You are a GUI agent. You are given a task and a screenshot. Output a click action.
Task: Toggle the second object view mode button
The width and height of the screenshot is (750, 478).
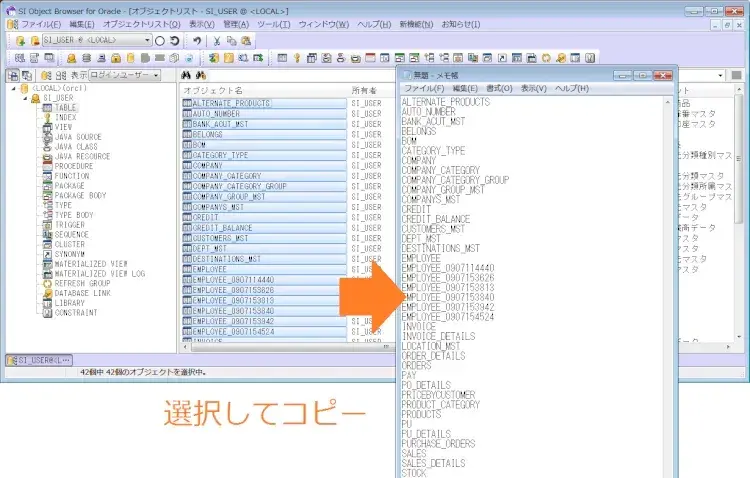coord(27,75)
